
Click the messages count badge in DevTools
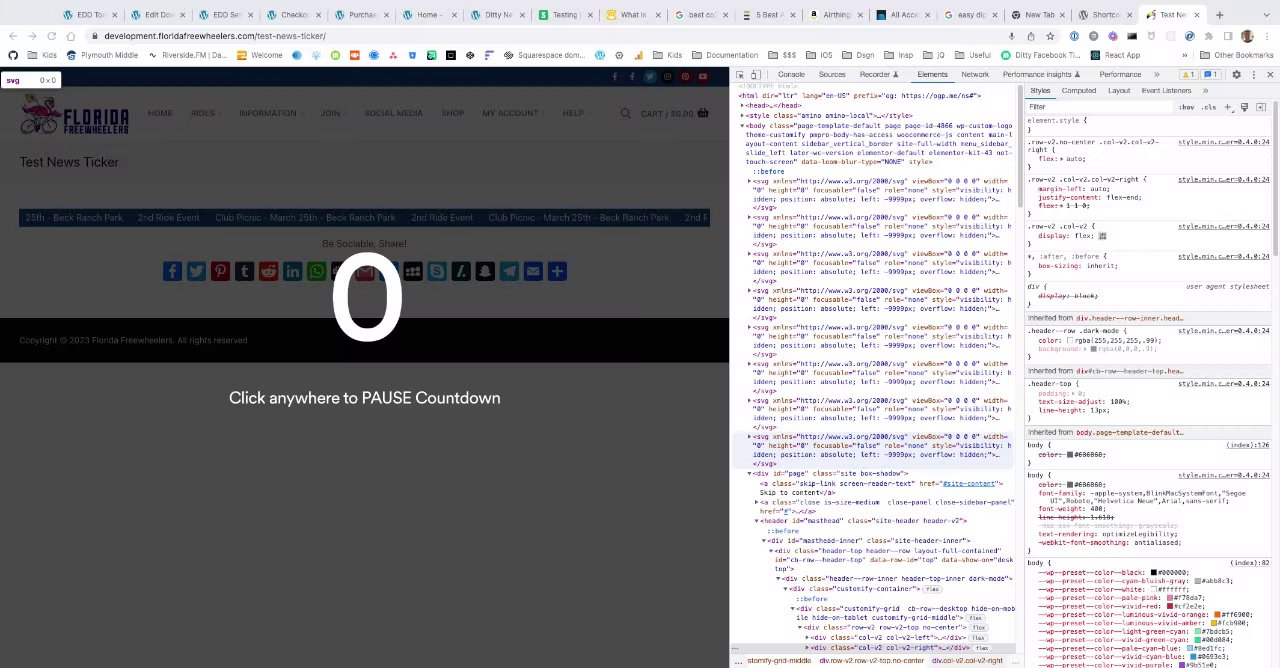click(x=1210, y=75)
